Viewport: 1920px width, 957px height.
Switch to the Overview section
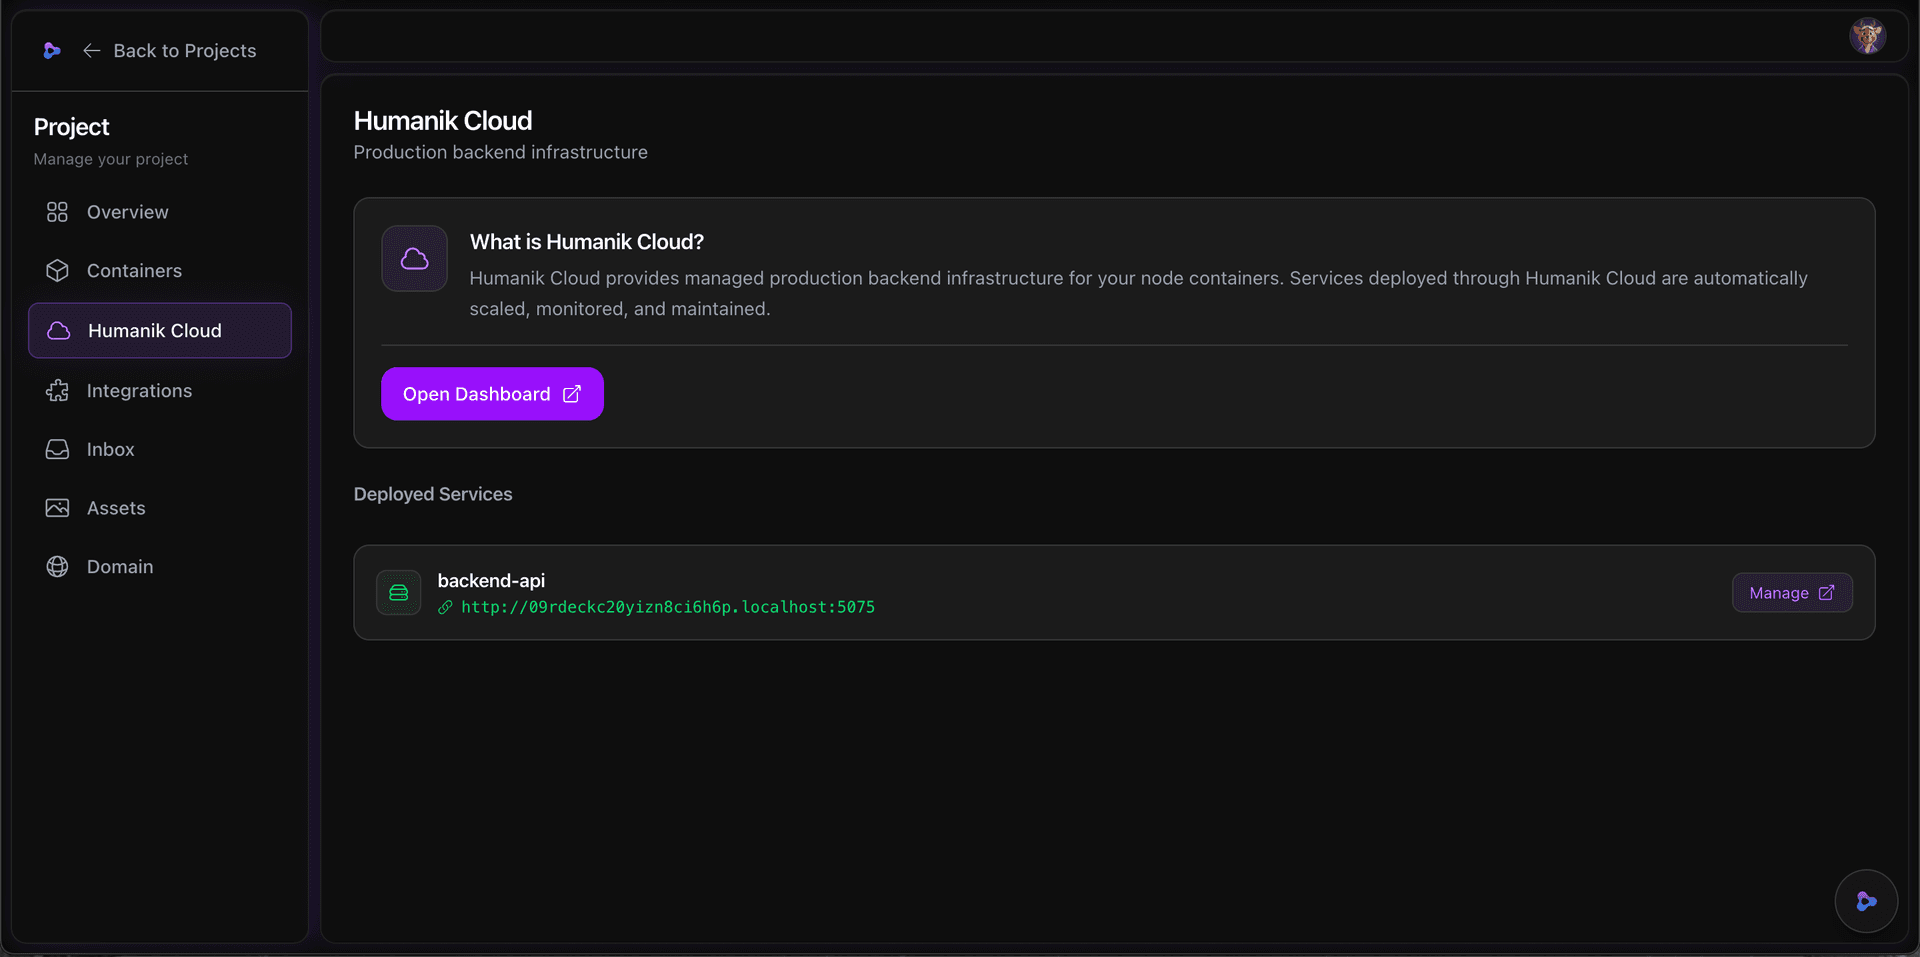(127, 212)
